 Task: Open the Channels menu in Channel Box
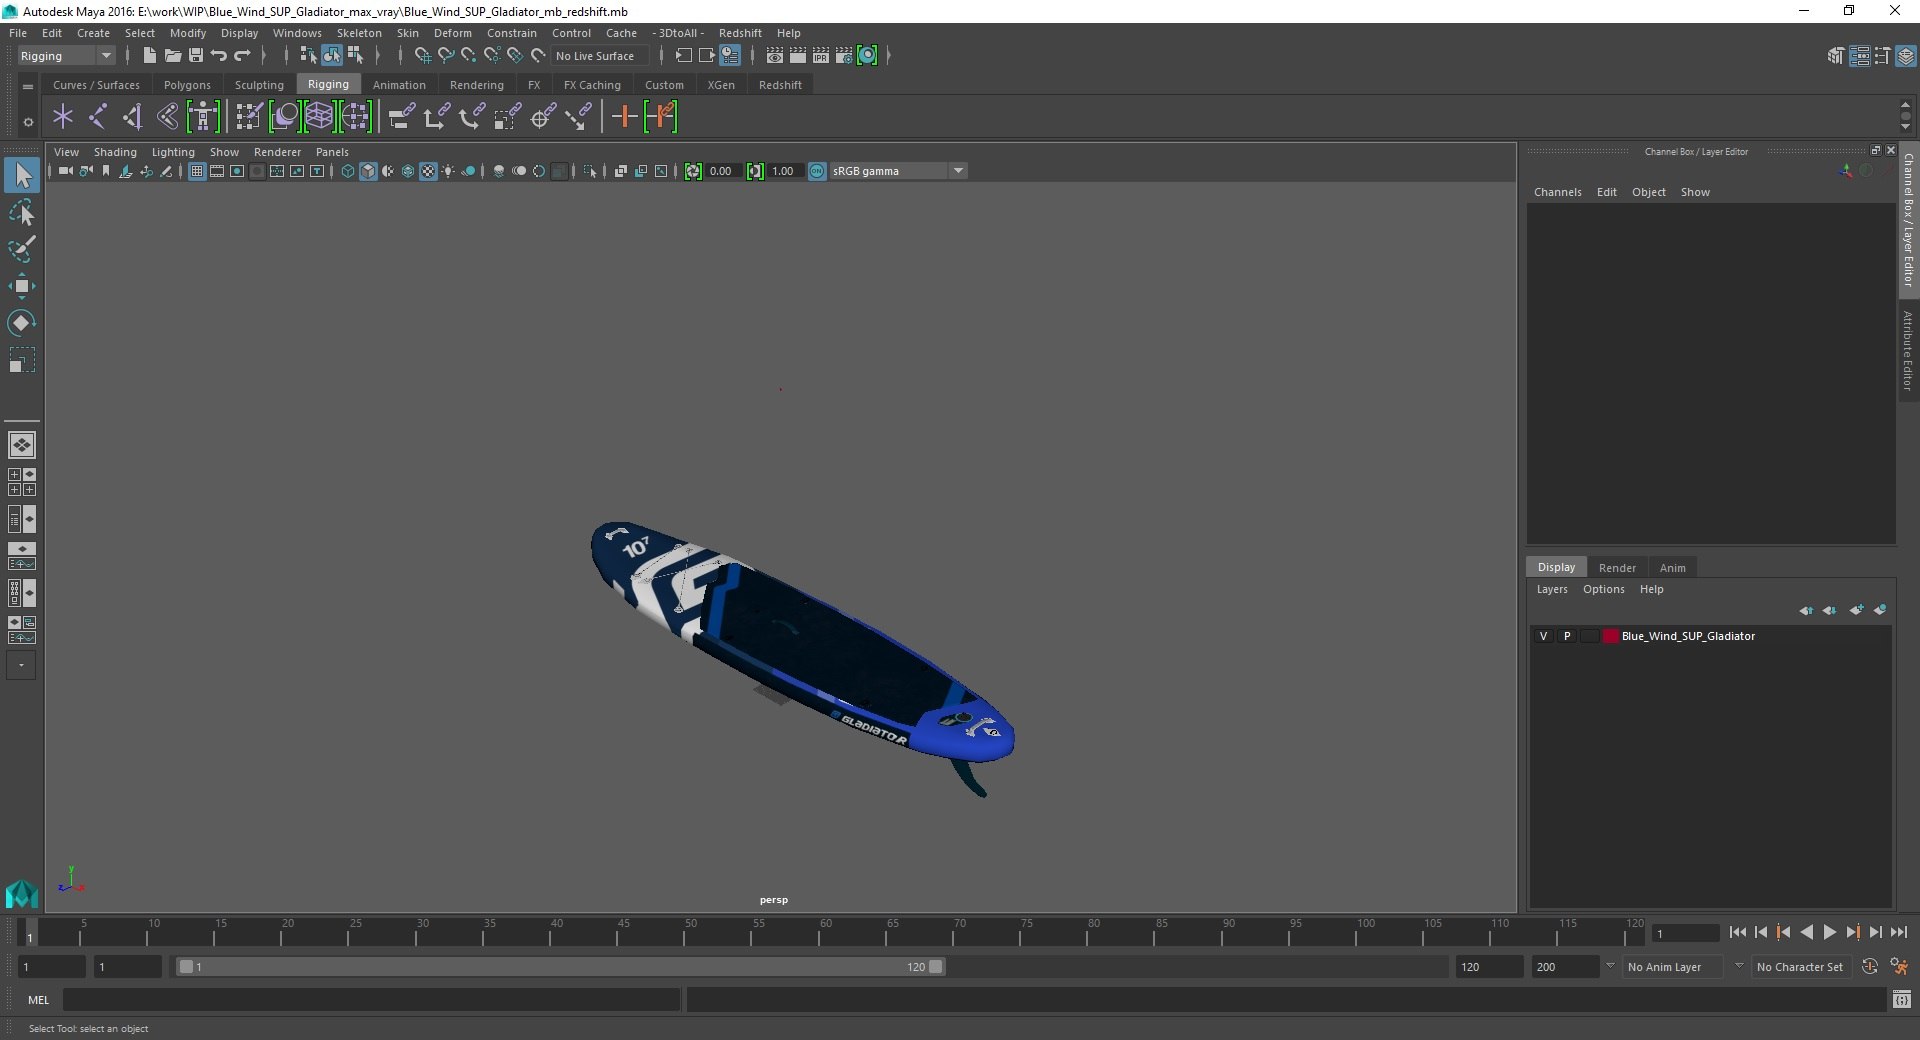coord(1557,192)
